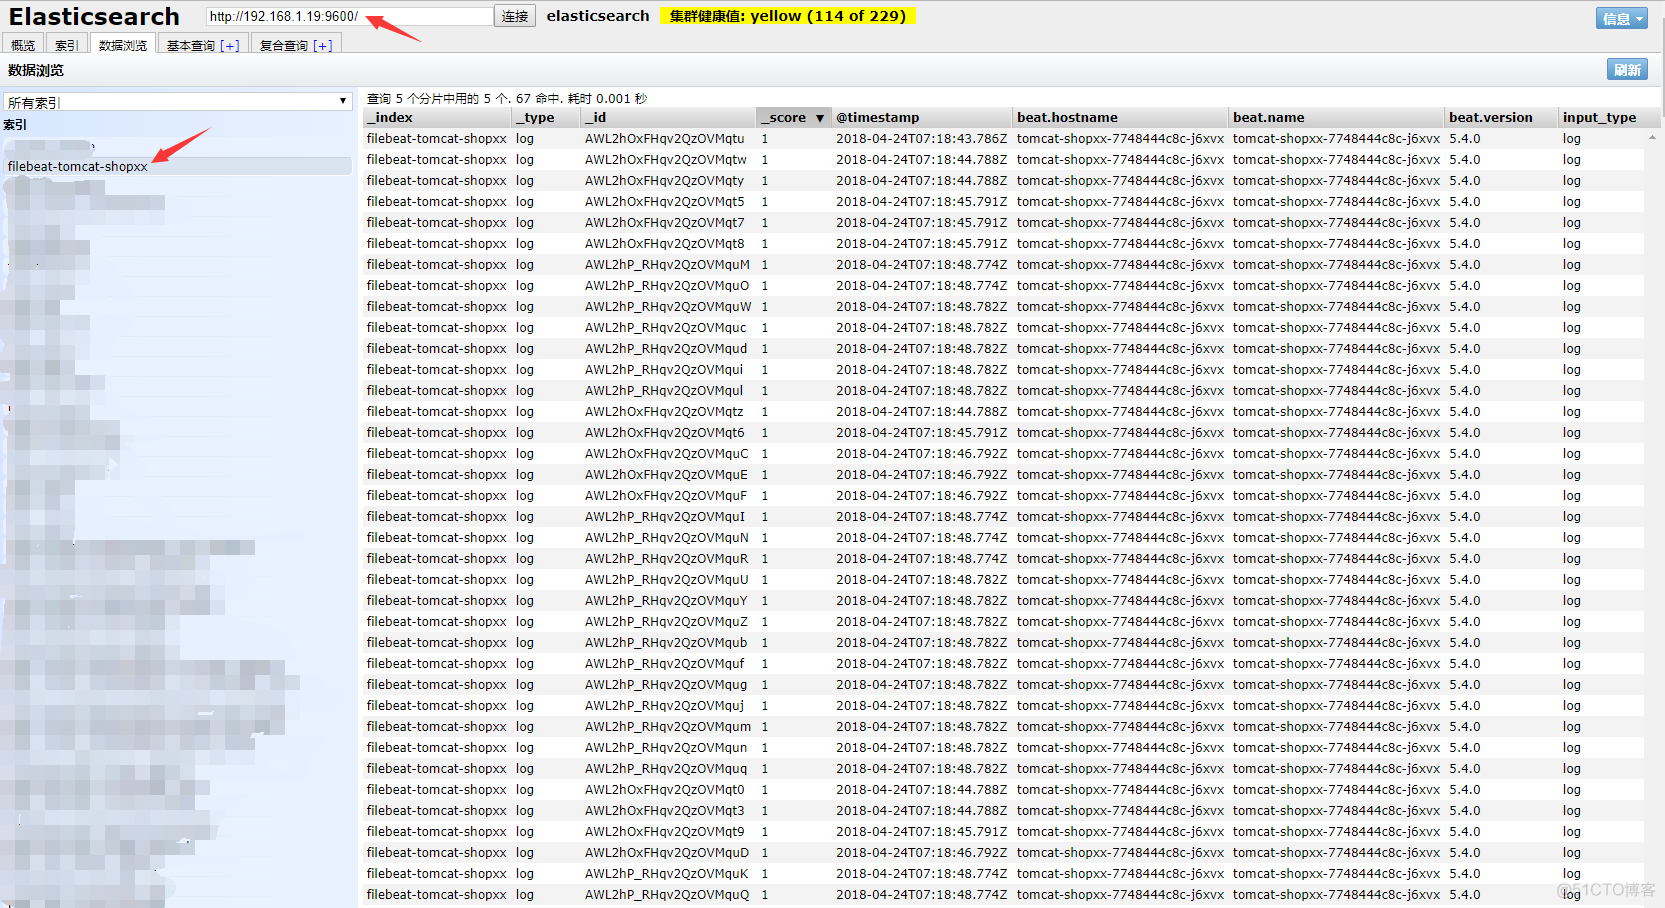This screenshot has height=908, width=1665.
Task: Sort by the @timestamp column header
Action: pyautogui.click(x=922, y=117)
